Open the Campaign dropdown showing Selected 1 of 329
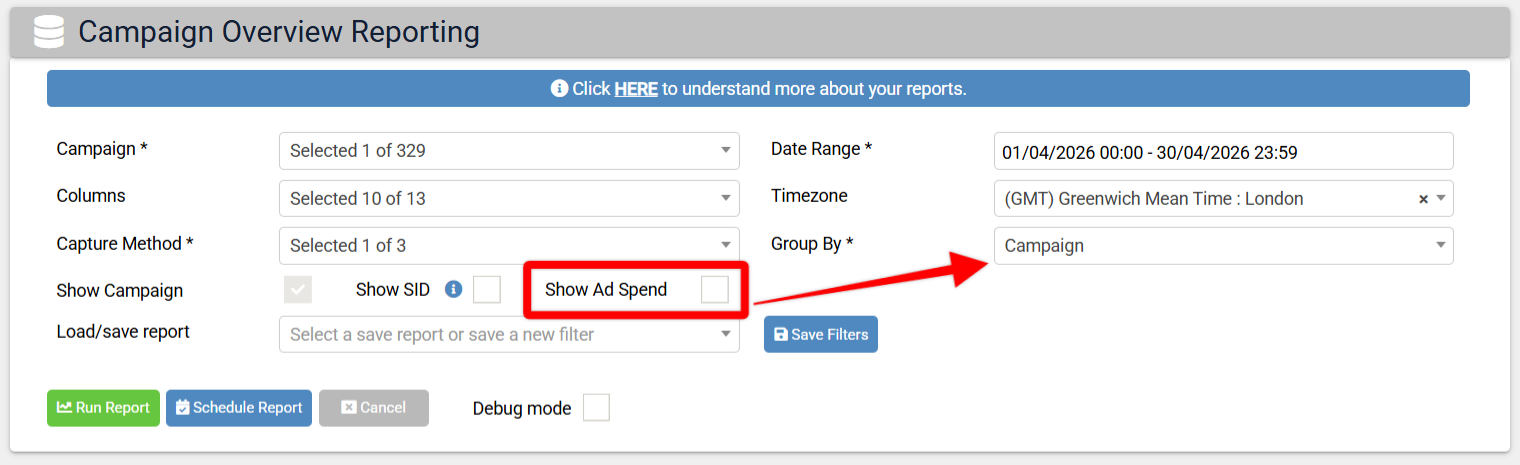Viewport: 1520px width, 465px height. 509,151
